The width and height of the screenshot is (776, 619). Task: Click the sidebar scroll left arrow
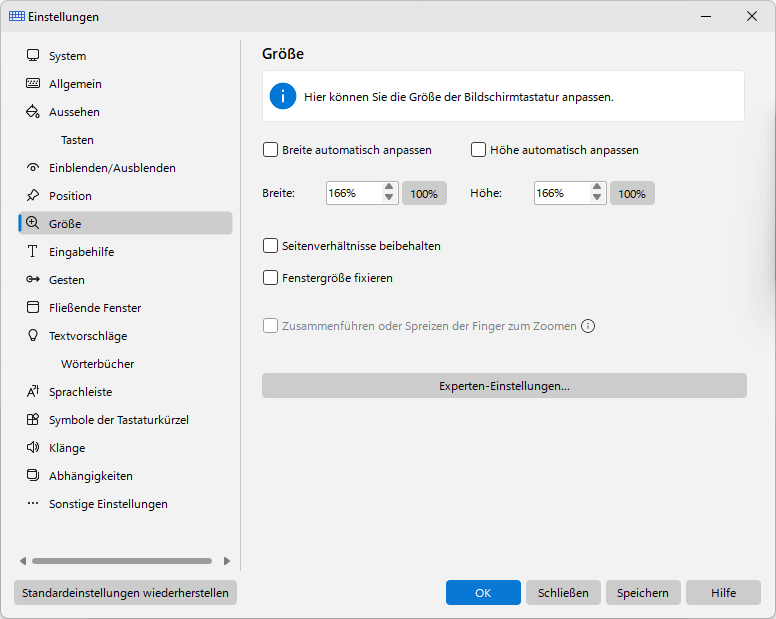click(x=23, y=561)
